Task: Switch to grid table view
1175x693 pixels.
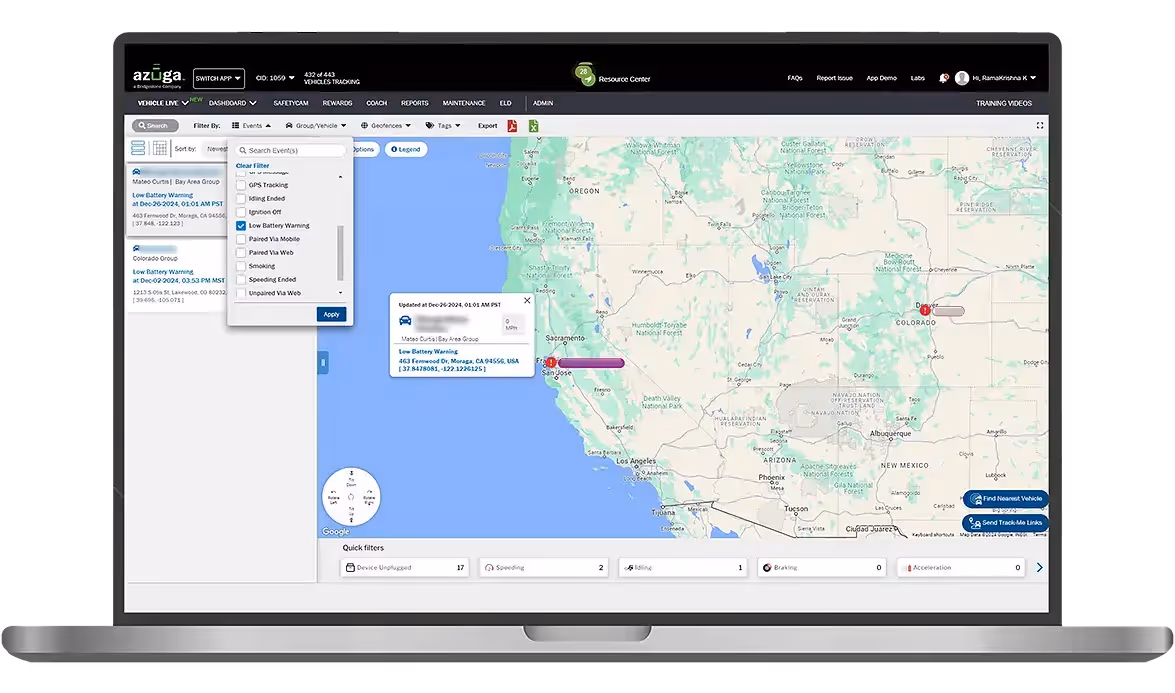Action: coord(160,148)
